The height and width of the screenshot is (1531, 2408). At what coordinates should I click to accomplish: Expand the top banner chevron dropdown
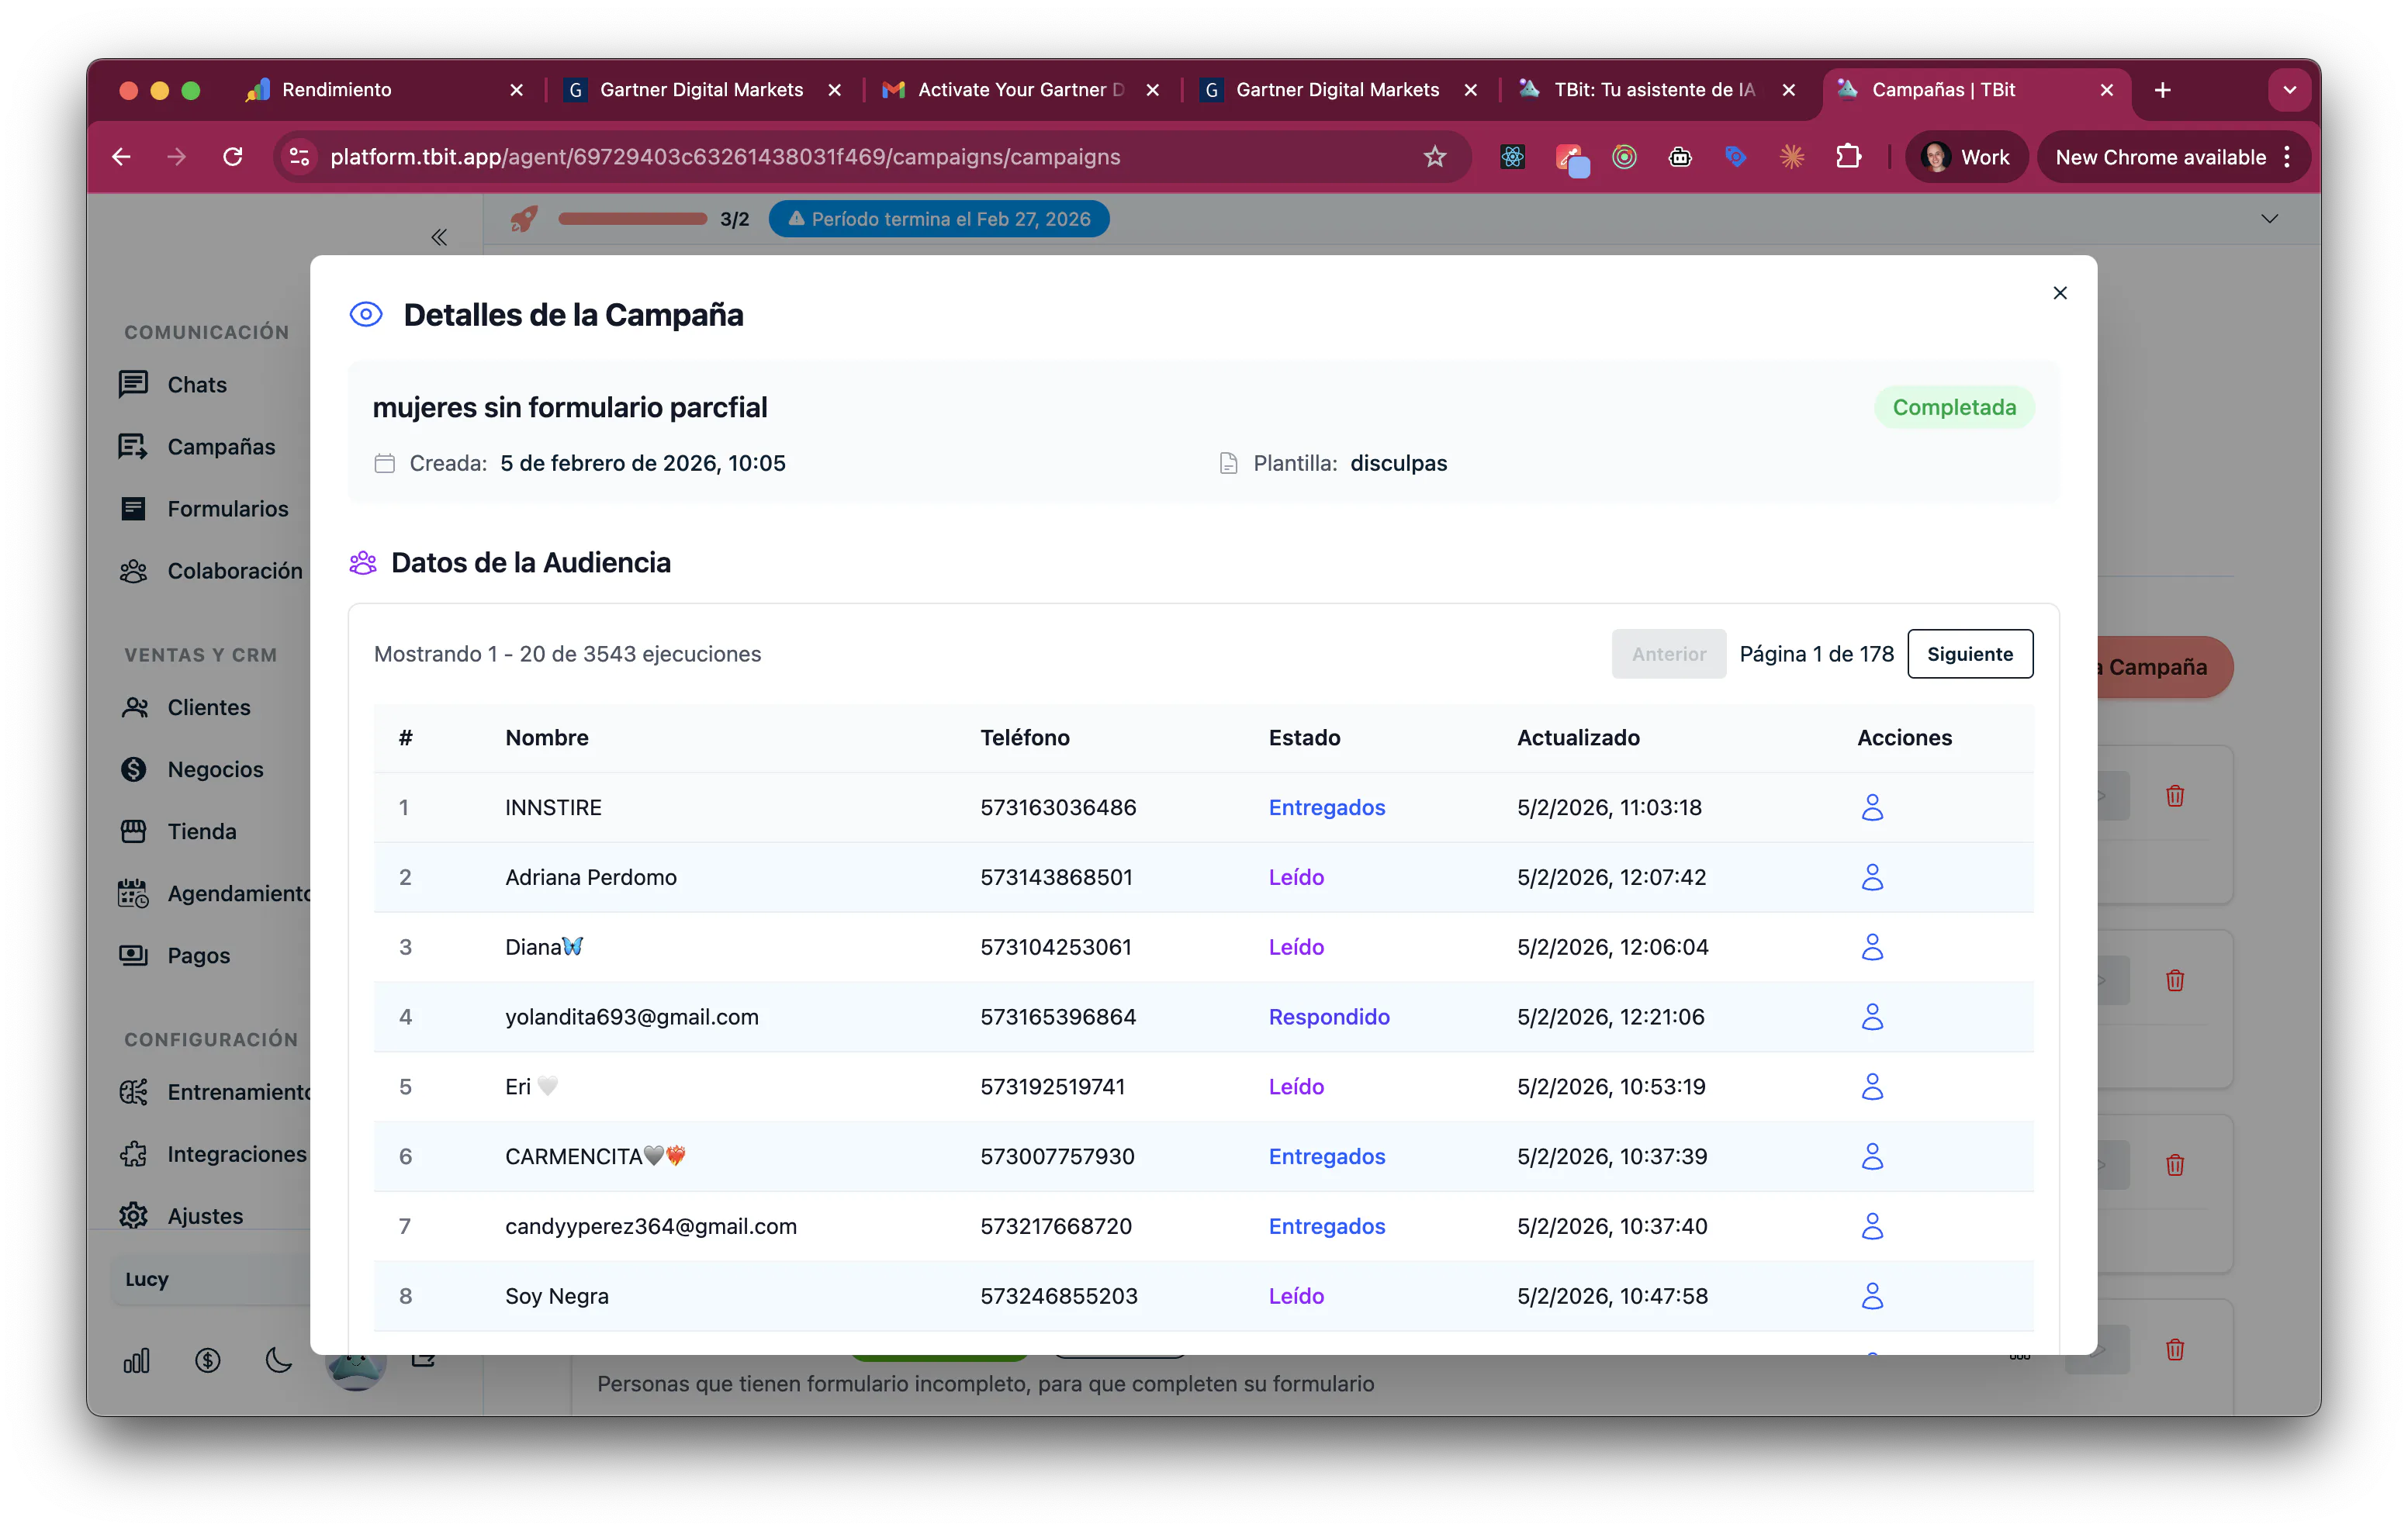click(2270, 219)
